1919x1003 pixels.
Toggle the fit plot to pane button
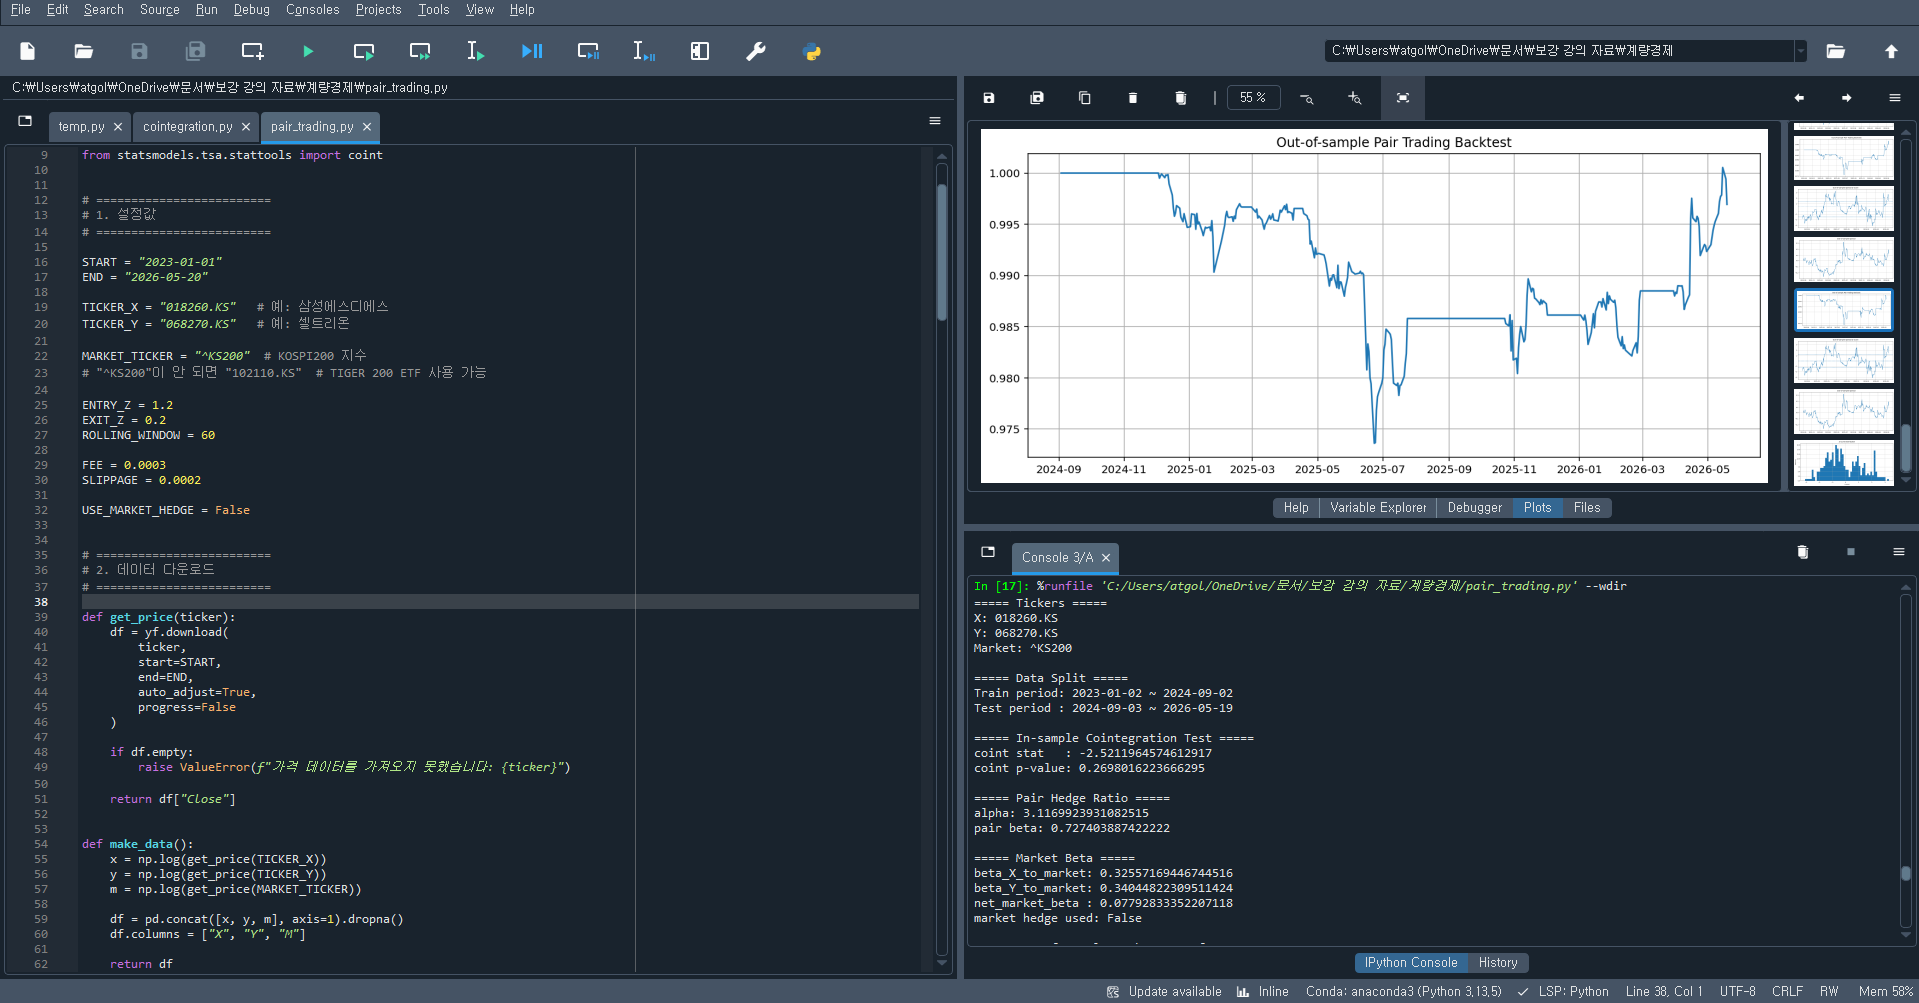pyautogui.click(x=1403, y=98)
